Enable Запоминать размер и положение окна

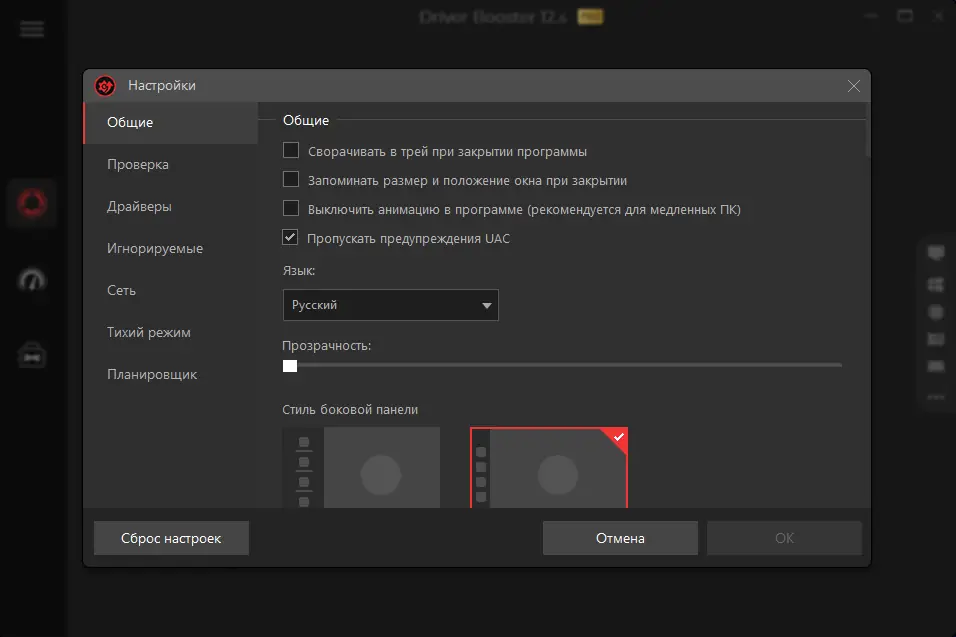[x=291, y=179]
